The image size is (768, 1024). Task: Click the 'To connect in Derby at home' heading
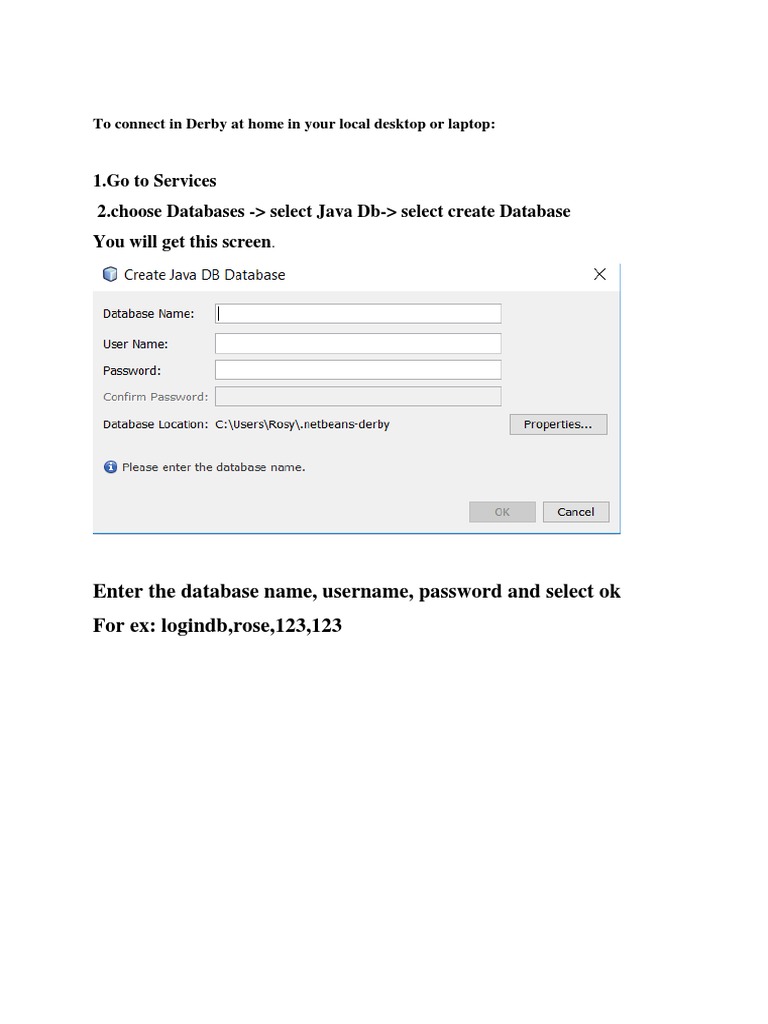coord(294,124)
